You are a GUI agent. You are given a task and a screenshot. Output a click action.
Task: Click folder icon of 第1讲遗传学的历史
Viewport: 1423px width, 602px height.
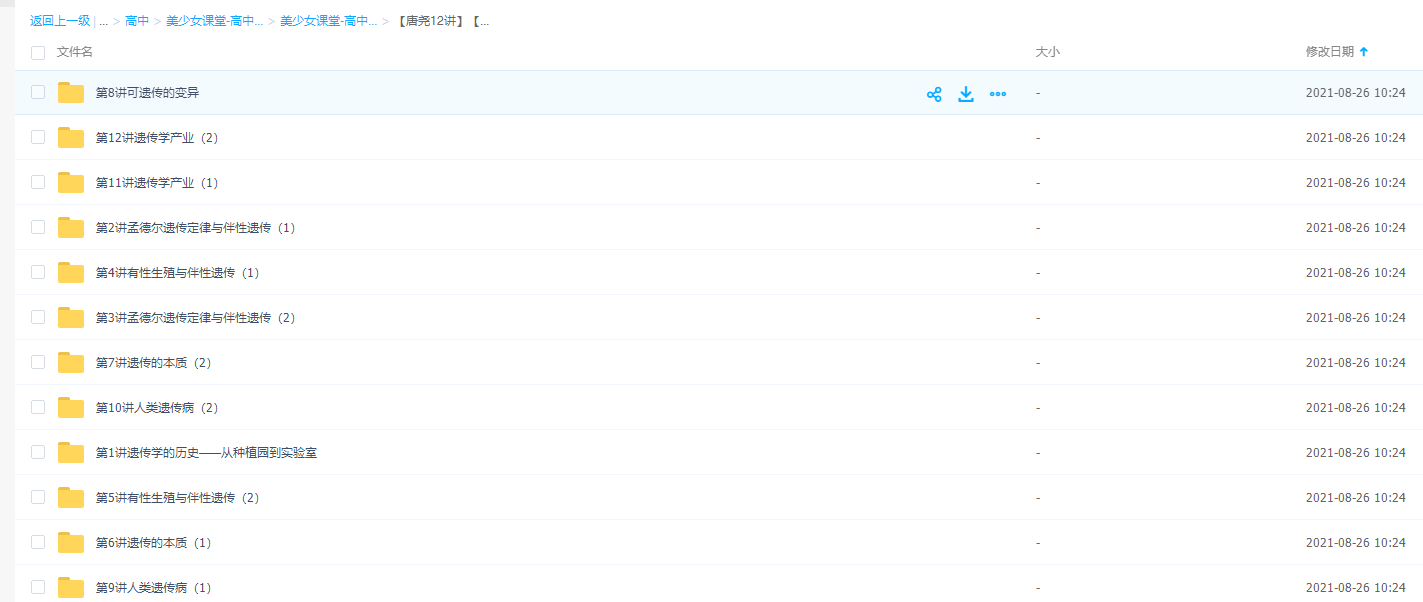point(71,453)
